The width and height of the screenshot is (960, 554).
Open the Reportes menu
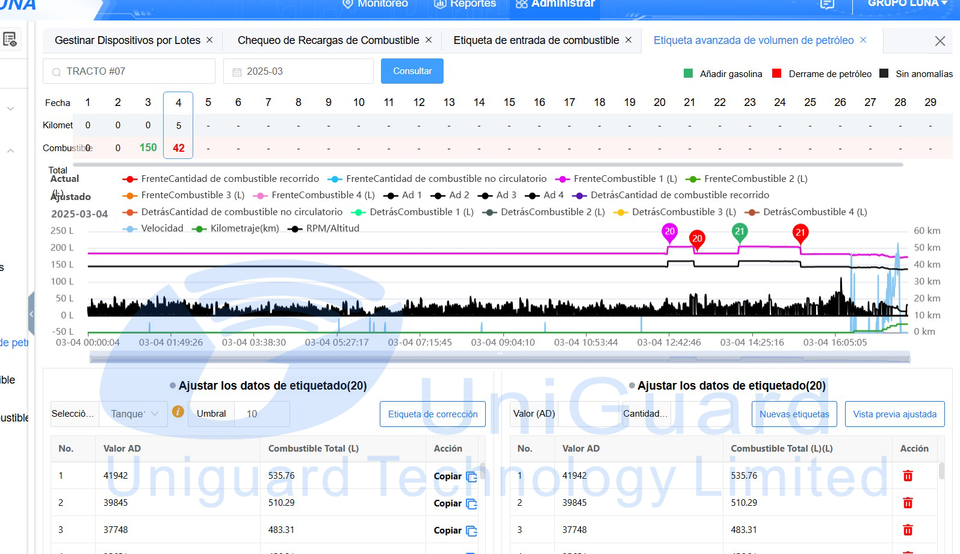(x=464, y=4)
